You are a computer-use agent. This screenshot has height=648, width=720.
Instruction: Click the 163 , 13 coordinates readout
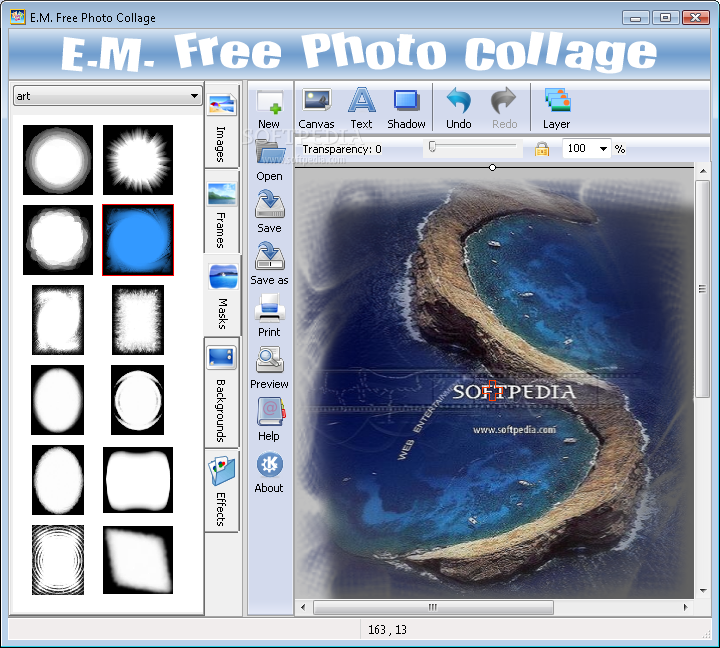point(388,630)
